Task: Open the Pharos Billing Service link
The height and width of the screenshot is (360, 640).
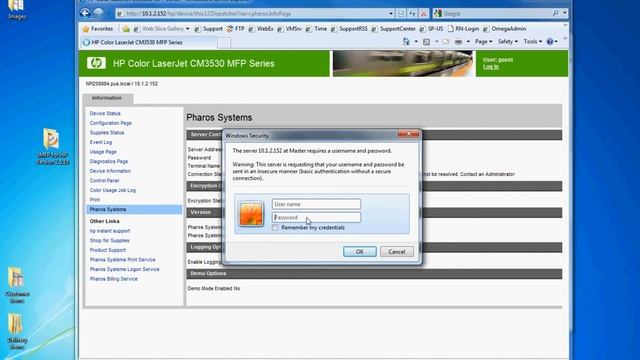Action: click(x=113, y=279)
